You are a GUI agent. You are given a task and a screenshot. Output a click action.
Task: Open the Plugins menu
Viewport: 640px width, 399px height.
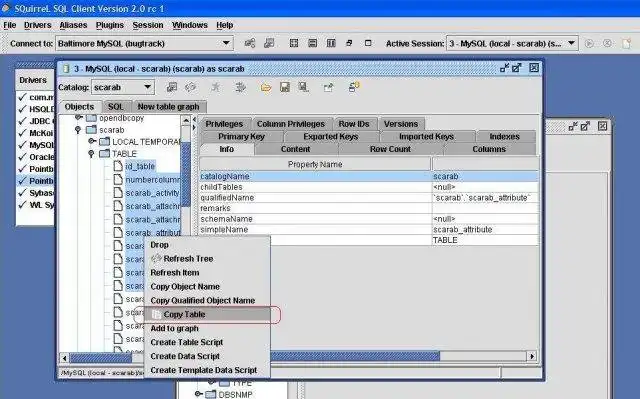click(110, 25)
